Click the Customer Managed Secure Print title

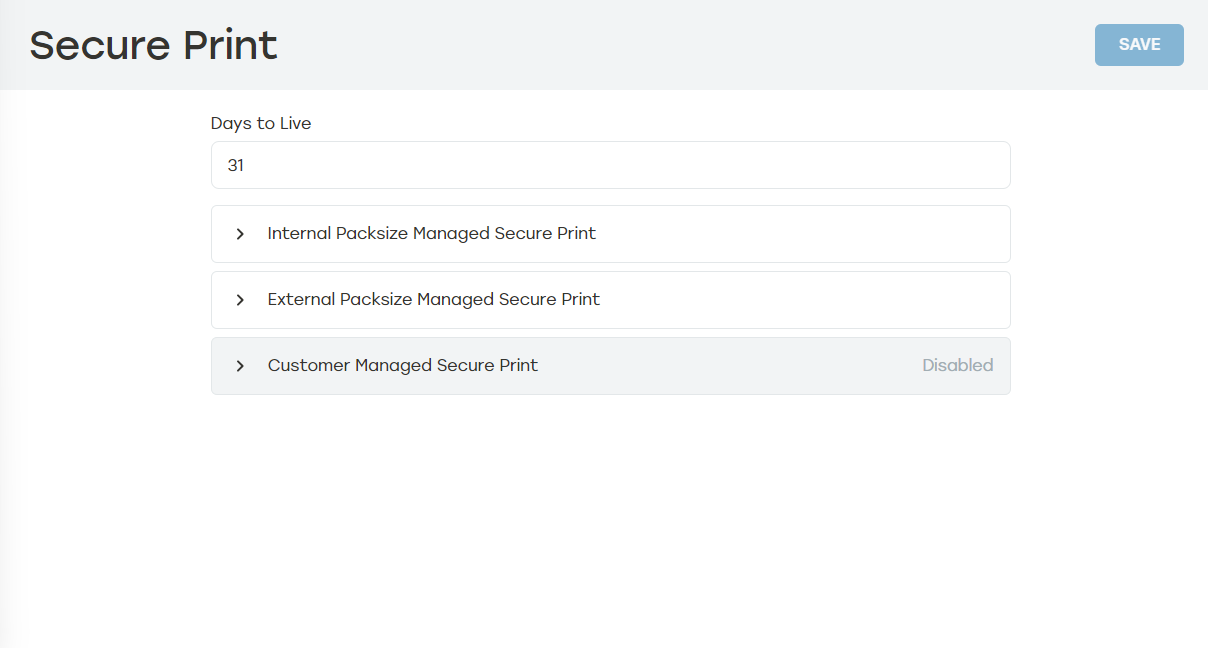[x=402, y=366]
